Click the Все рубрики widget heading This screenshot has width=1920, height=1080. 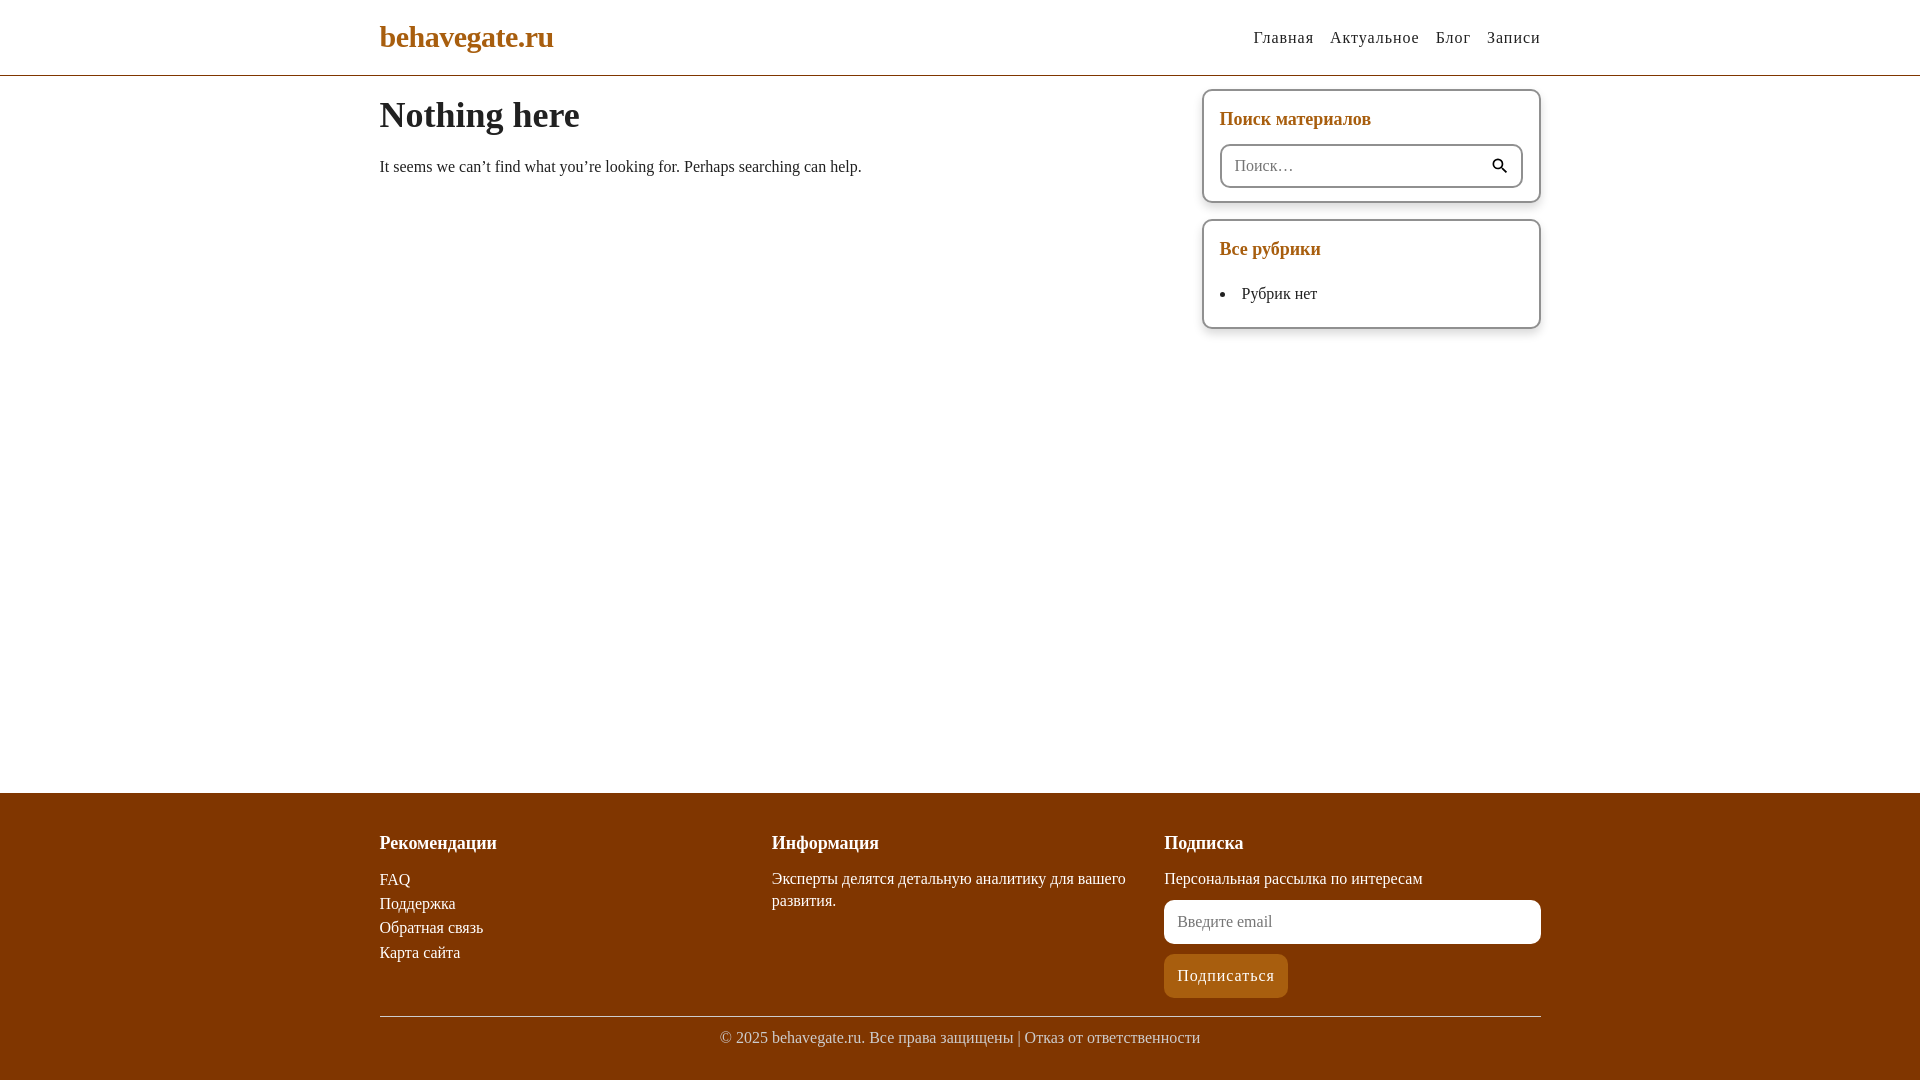(x=1270, y=249)
